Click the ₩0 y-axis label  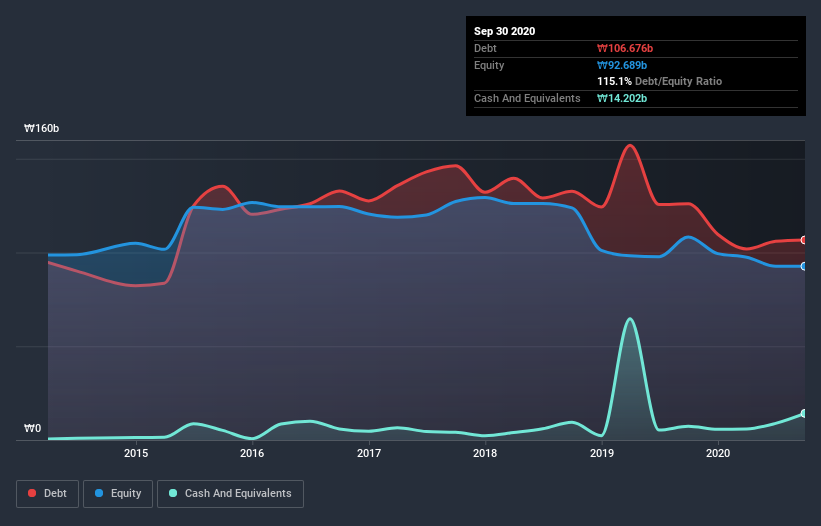point(32,428)
